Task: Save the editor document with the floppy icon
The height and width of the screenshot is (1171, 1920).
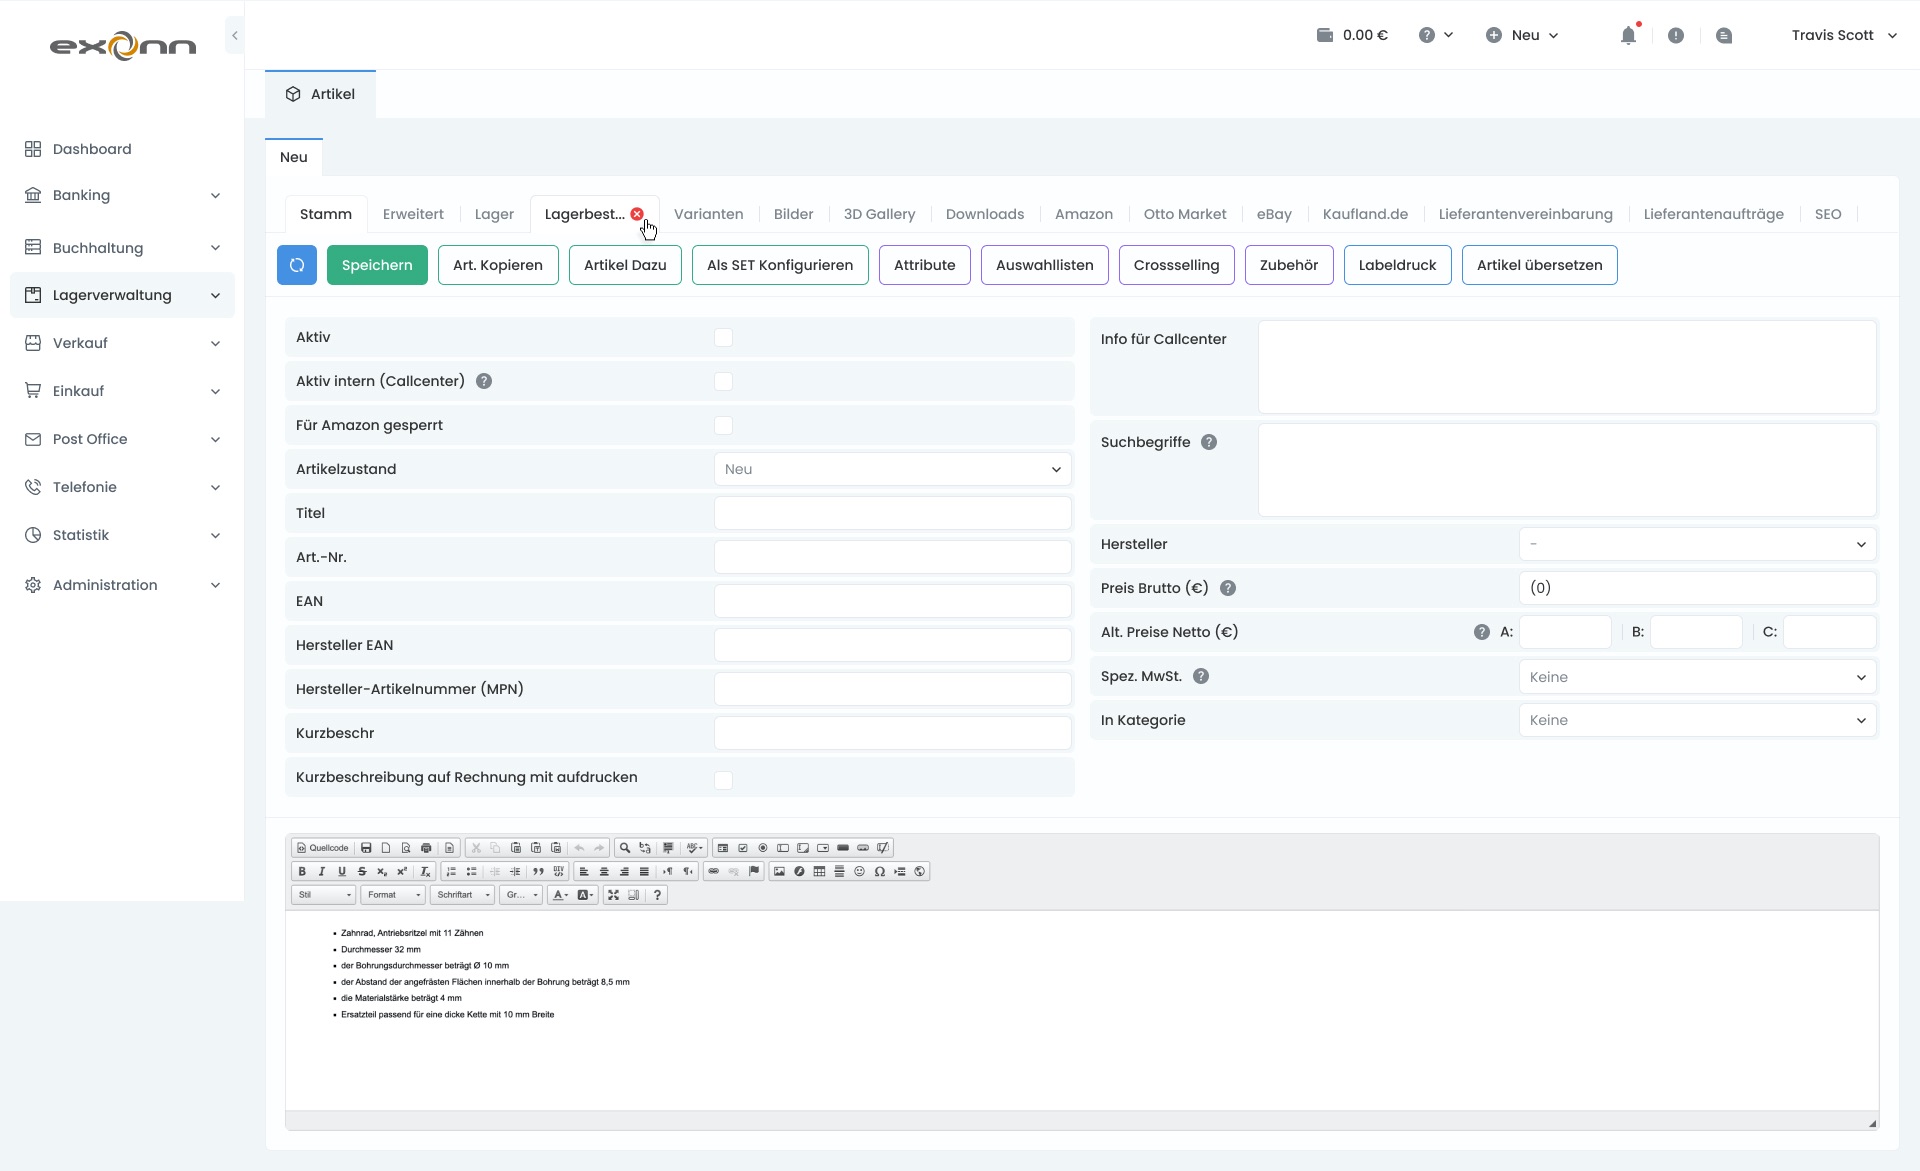Action: [366, 848]
